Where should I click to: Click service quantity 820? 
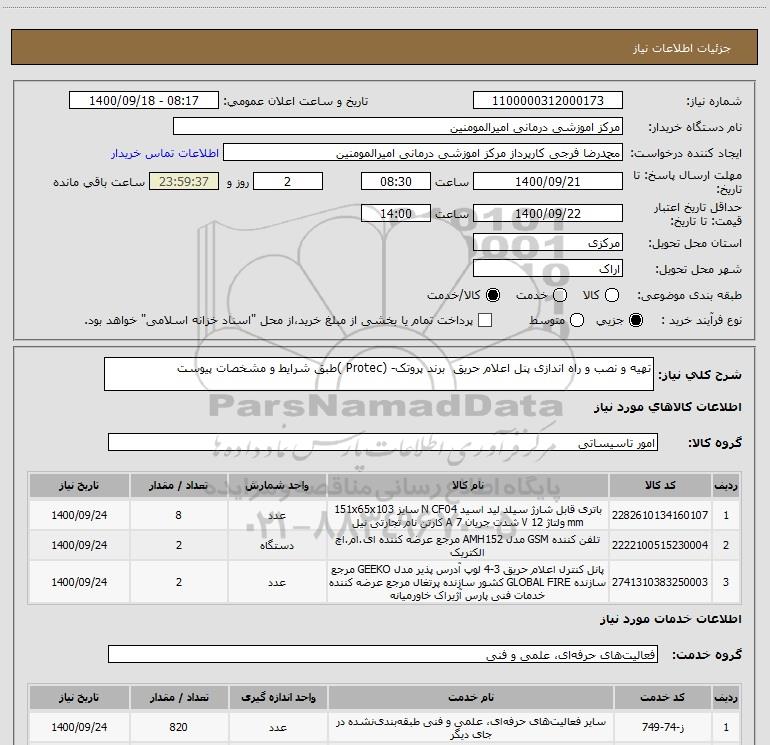(x=179, y=727)
